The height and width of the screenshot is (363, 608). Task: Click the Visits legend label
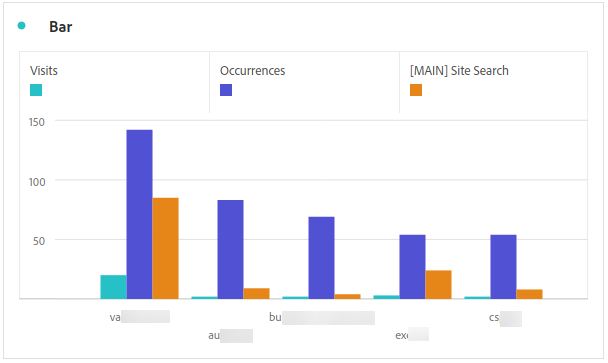pos(44,71)
